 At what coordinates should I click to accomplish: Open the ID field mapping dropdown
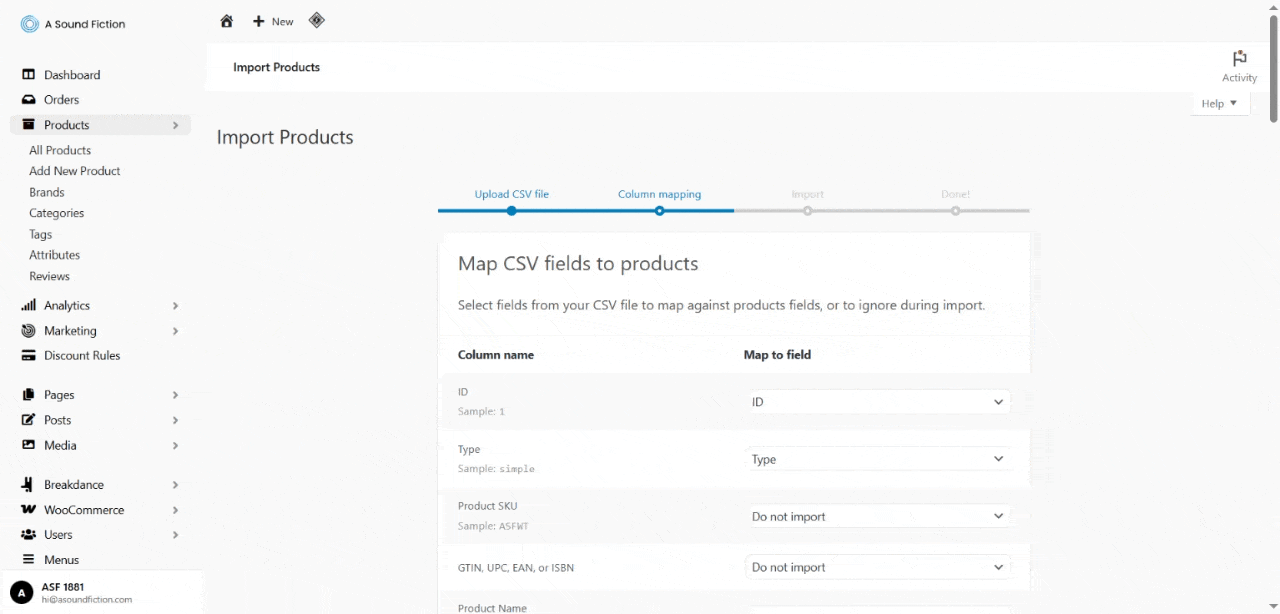tap(877, 401)
